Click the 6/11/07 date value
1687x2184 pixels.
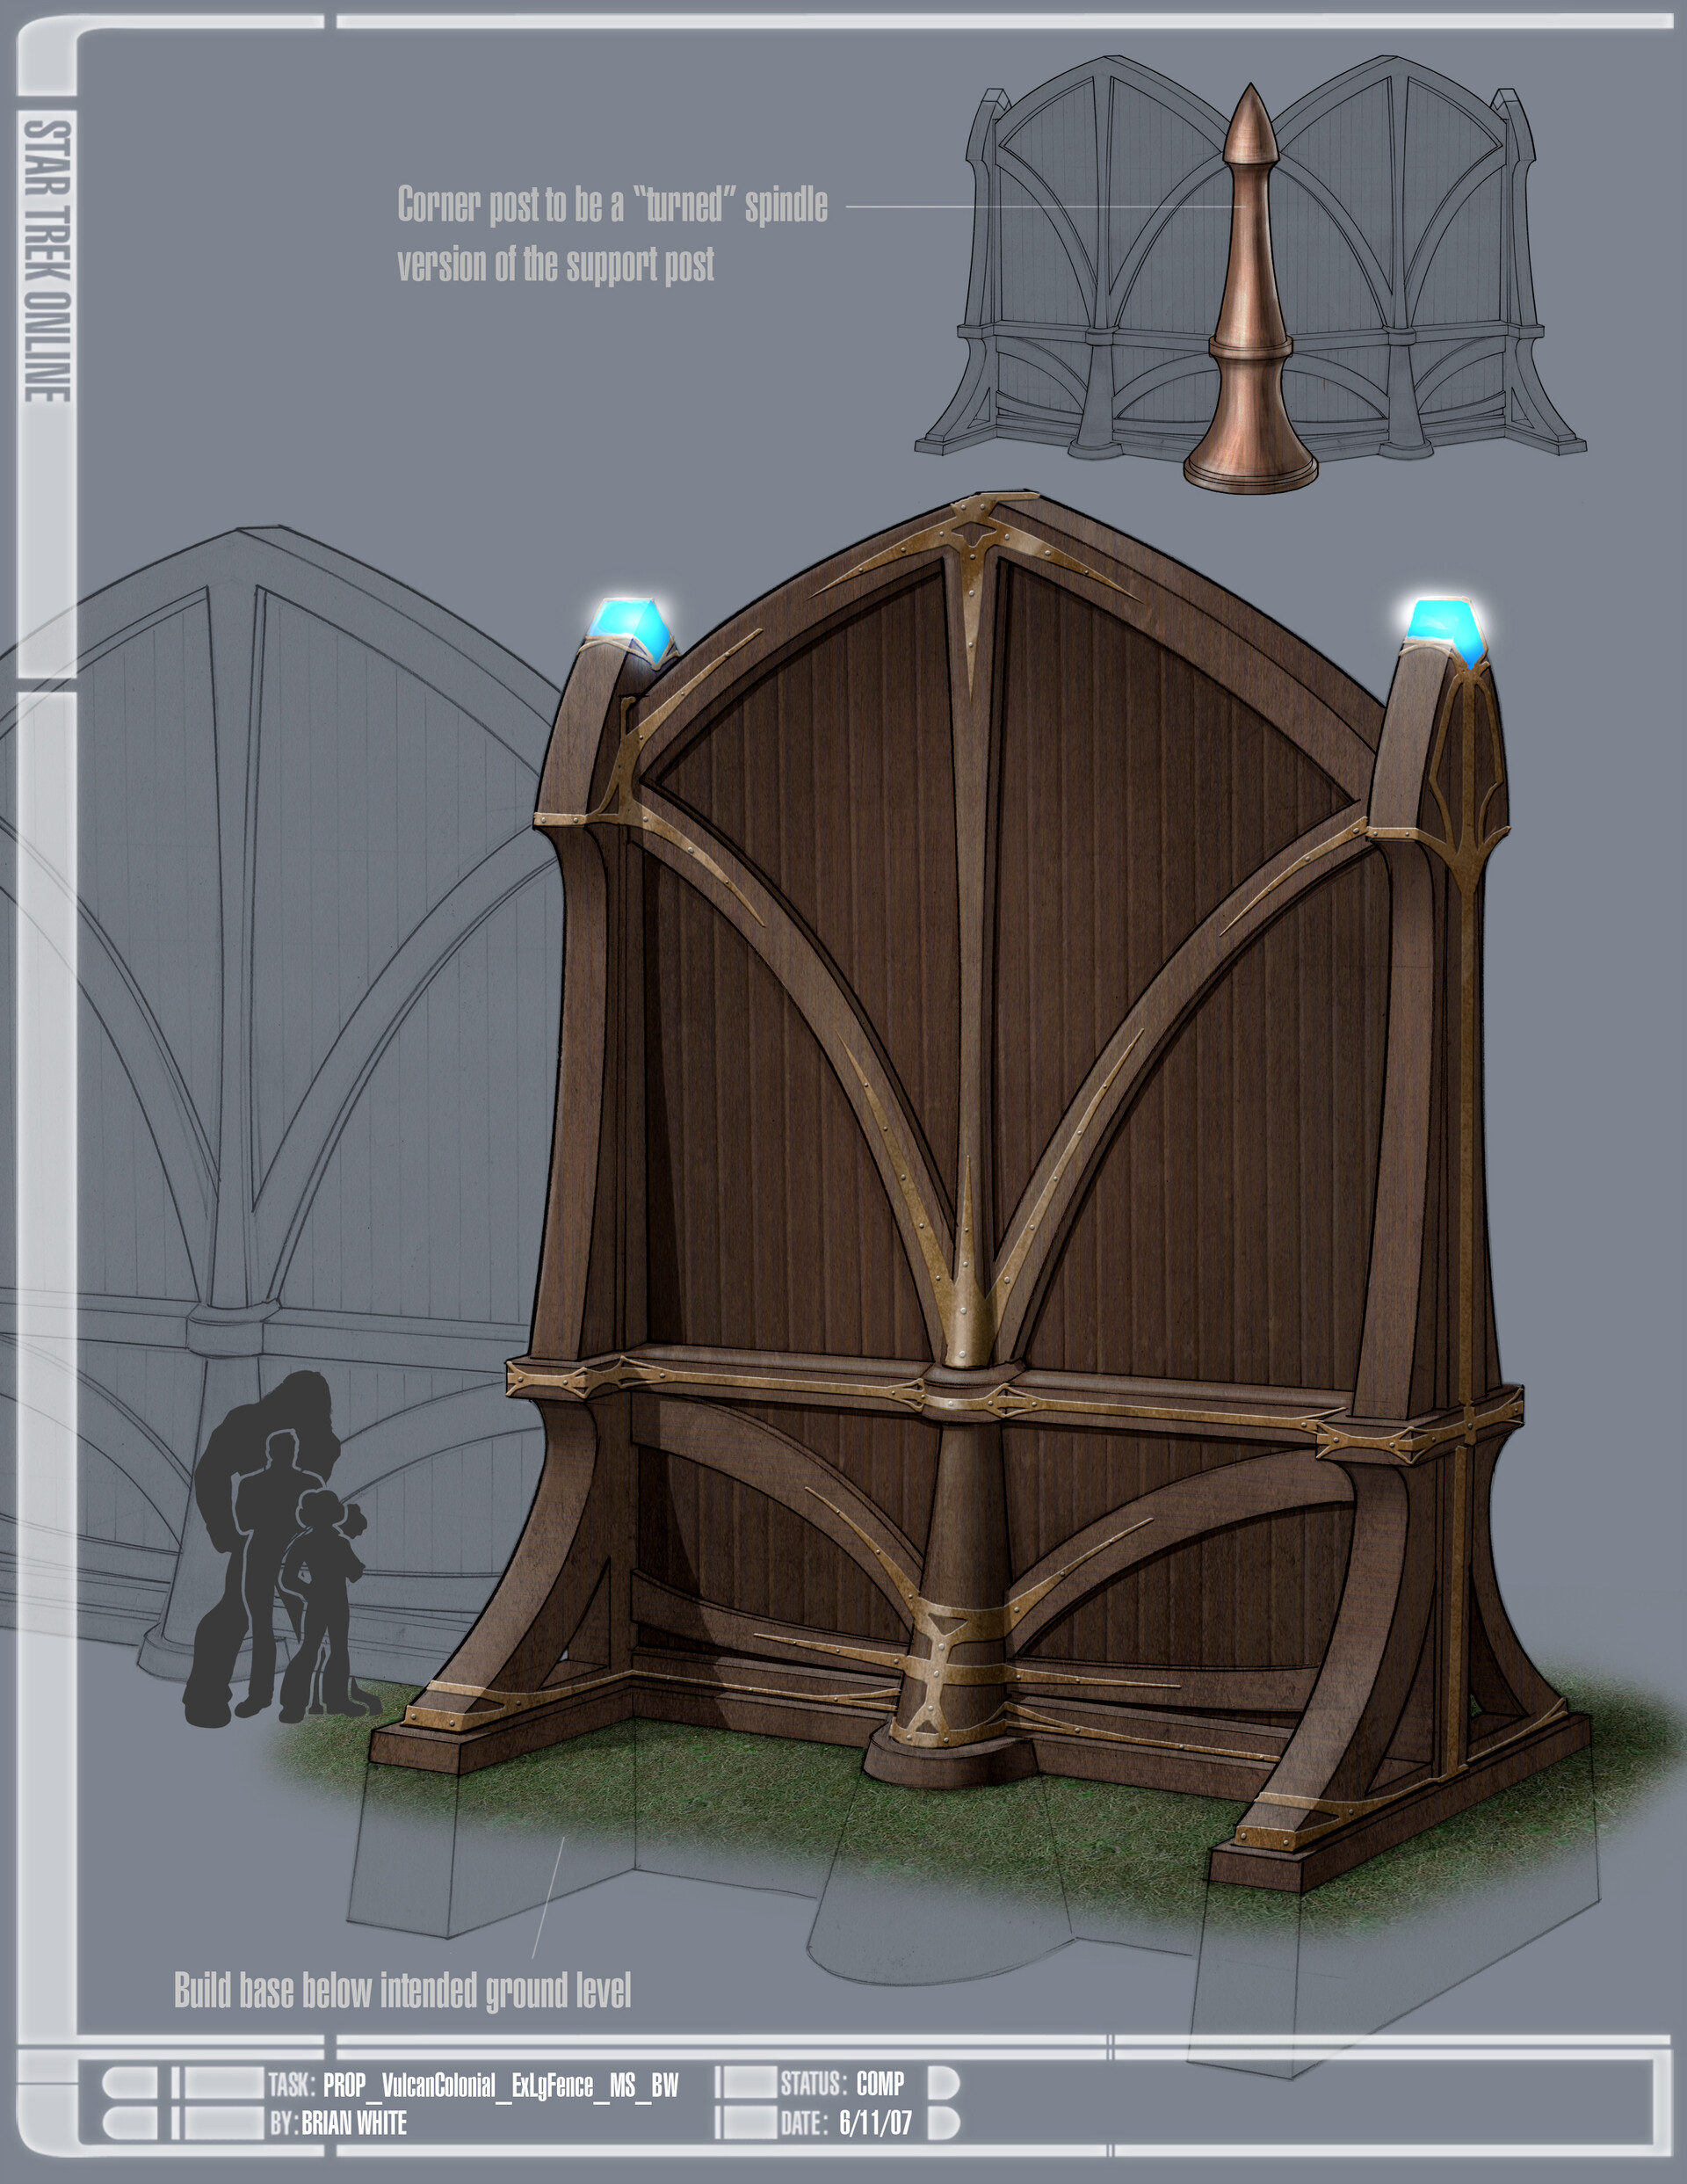(875, 2123)
